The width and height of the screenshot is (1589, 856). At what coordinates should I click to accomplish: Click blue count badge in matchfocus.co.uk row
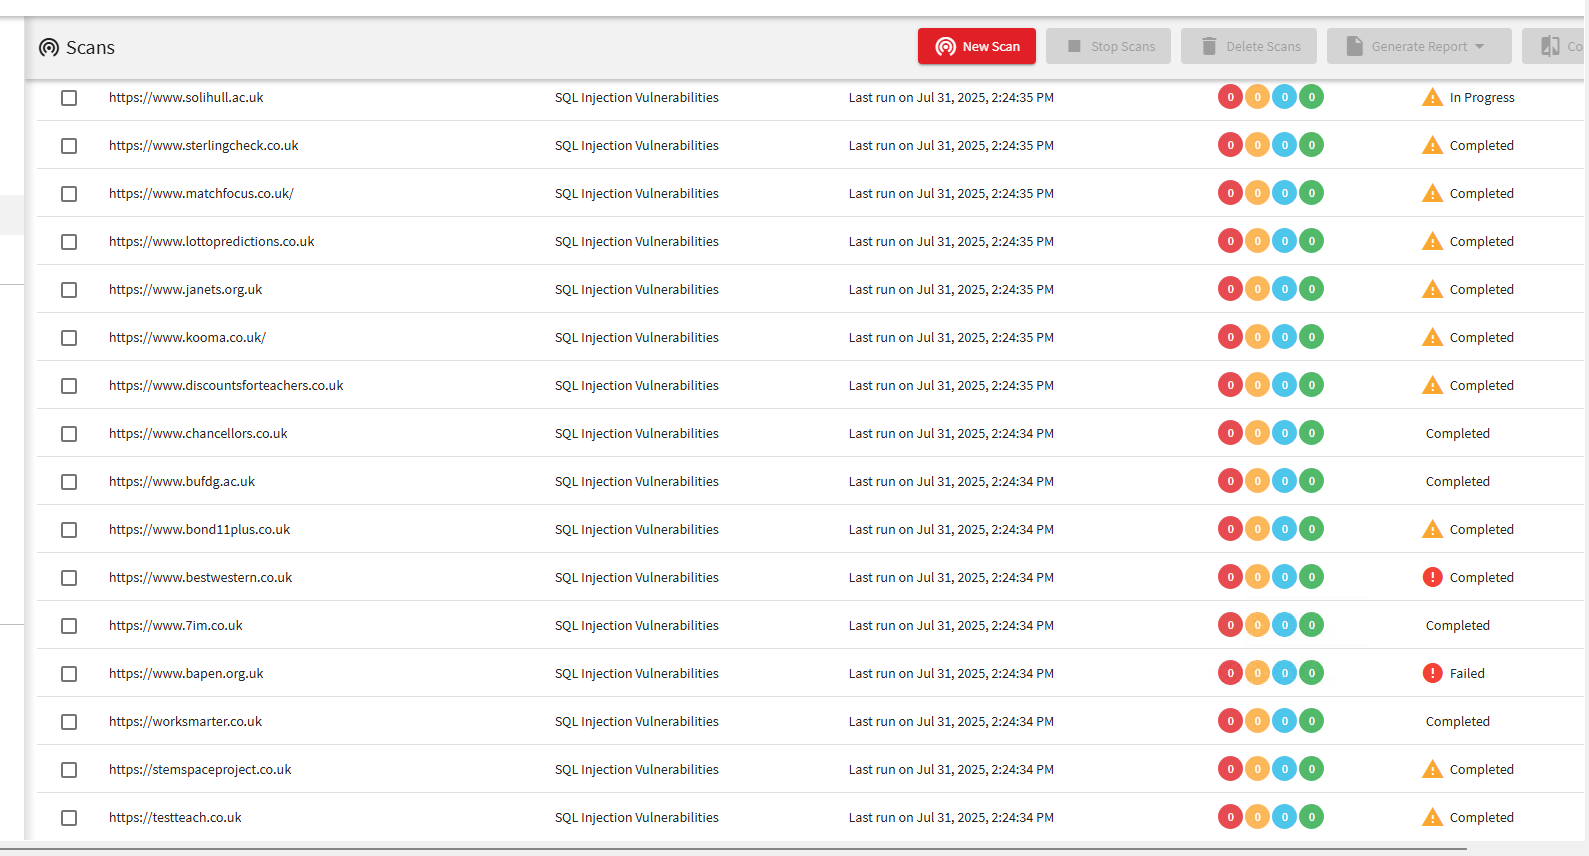(x=1285, y=193)
